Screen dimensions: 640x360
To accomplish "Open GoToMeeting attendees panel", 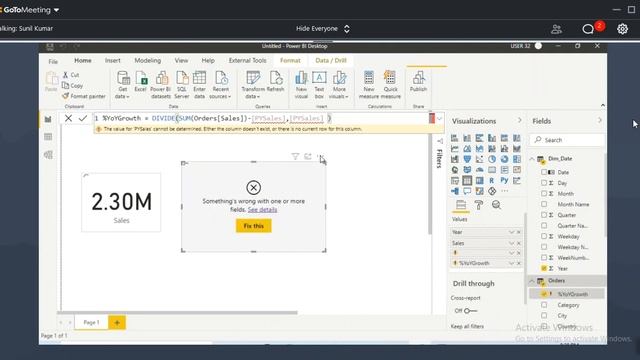I will 556,29.
